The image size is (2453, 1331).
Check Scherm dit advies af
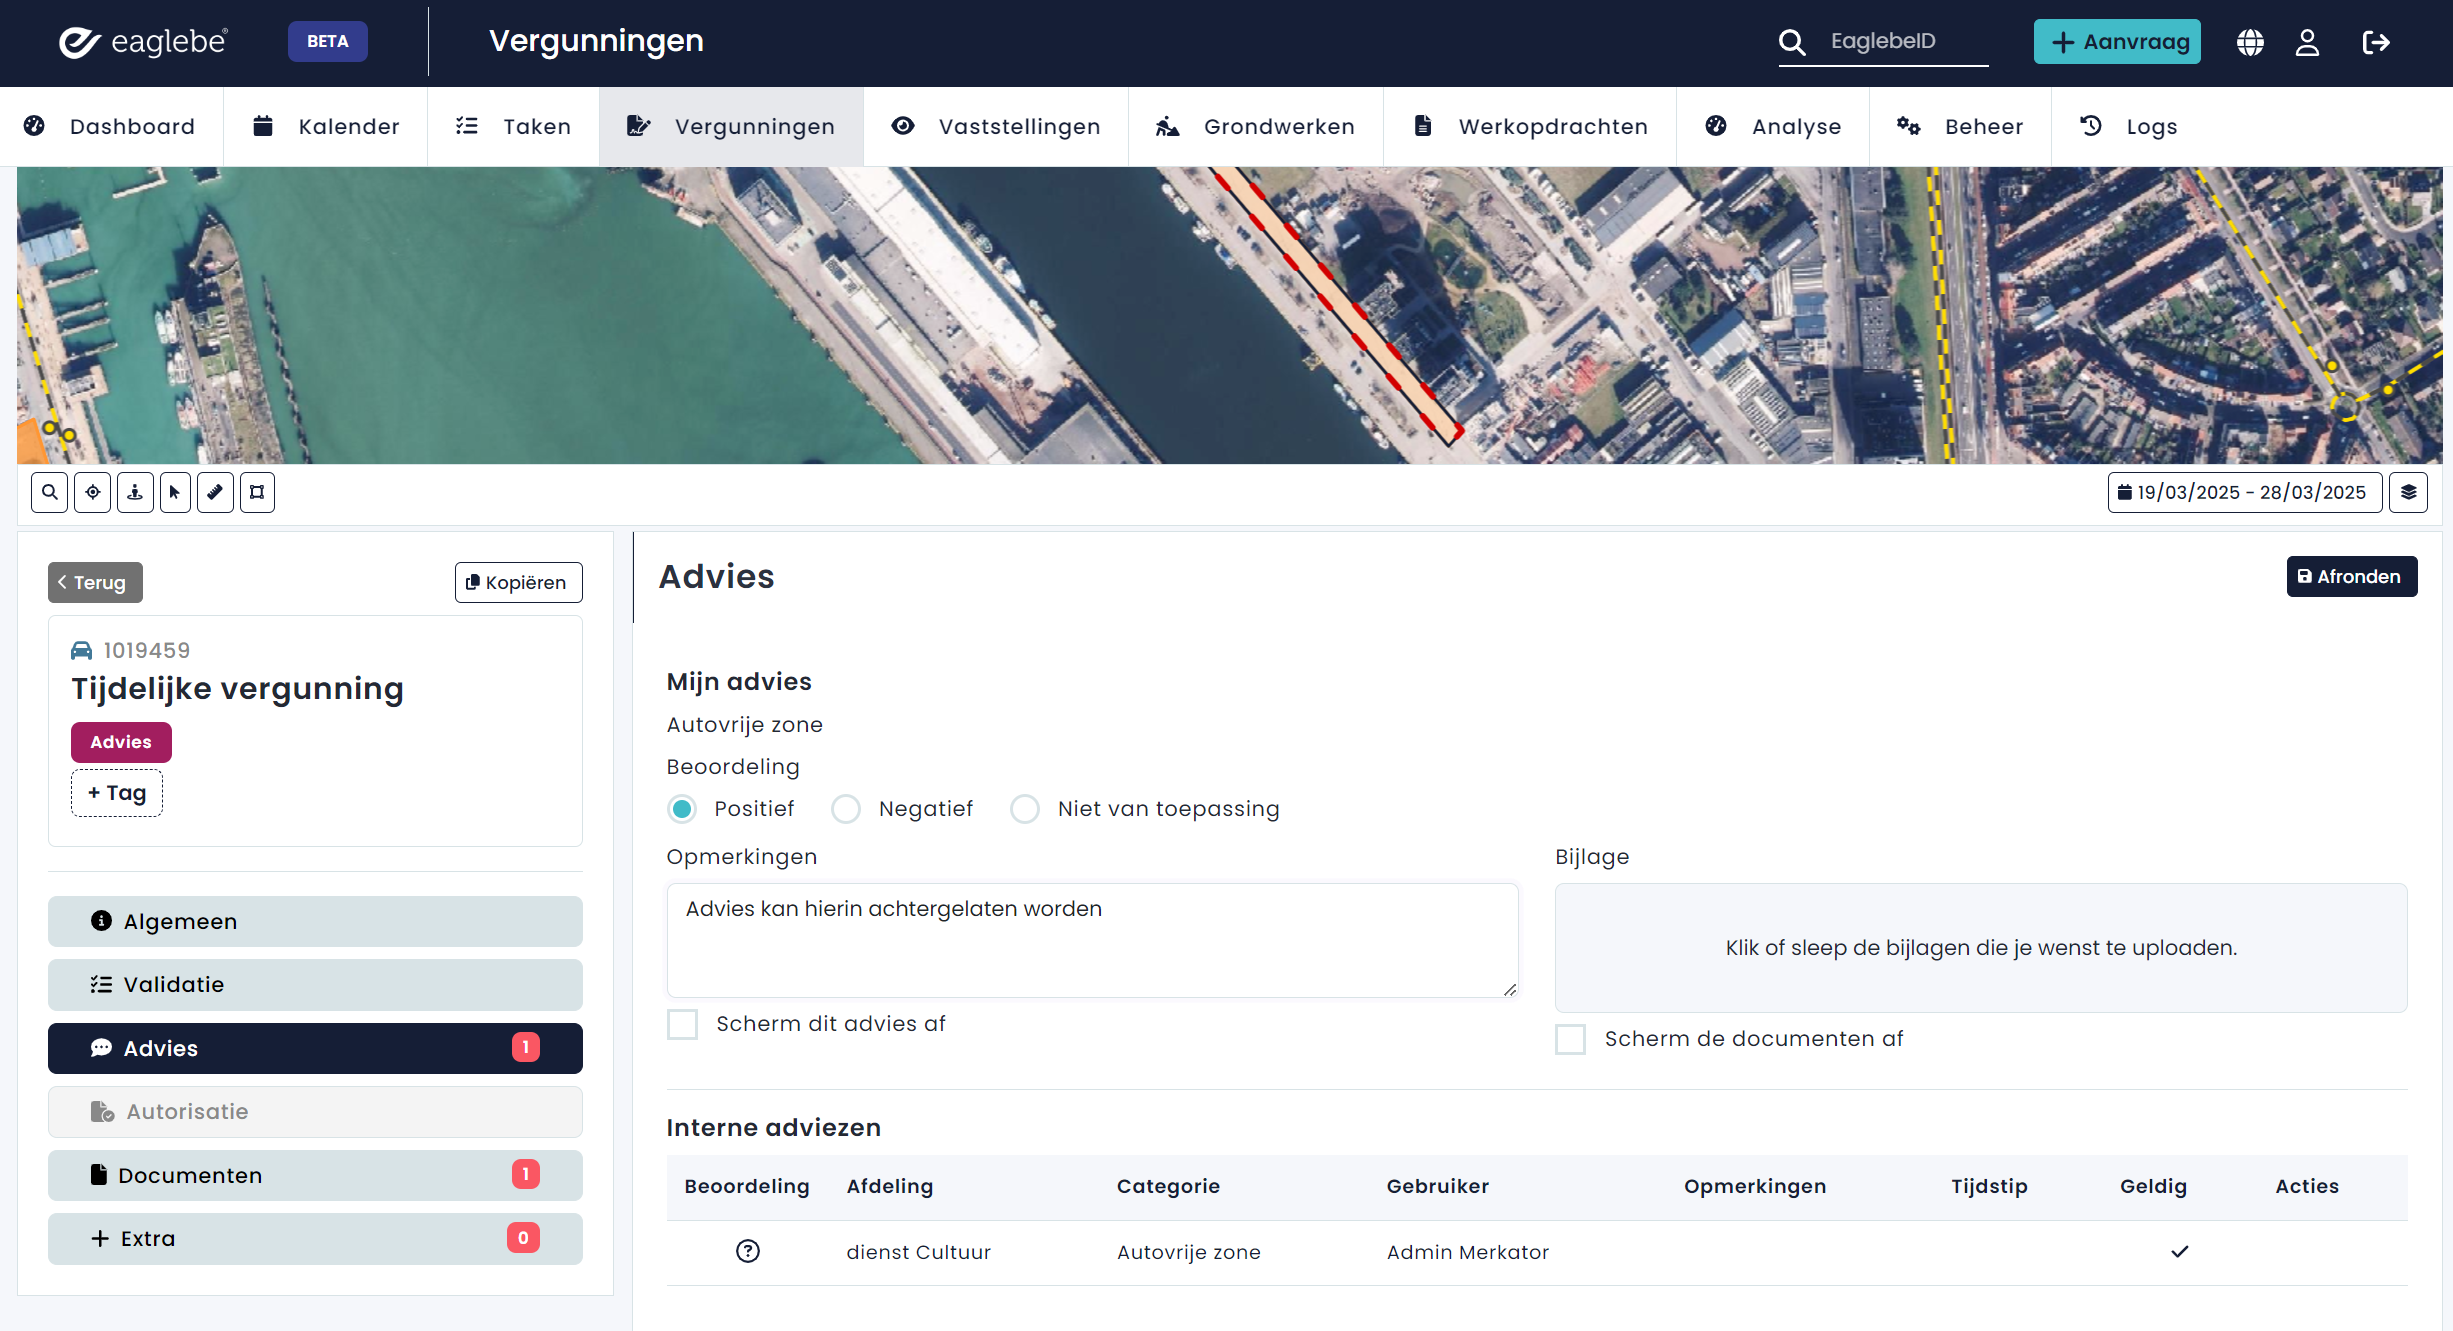(x=683, y=1024)
